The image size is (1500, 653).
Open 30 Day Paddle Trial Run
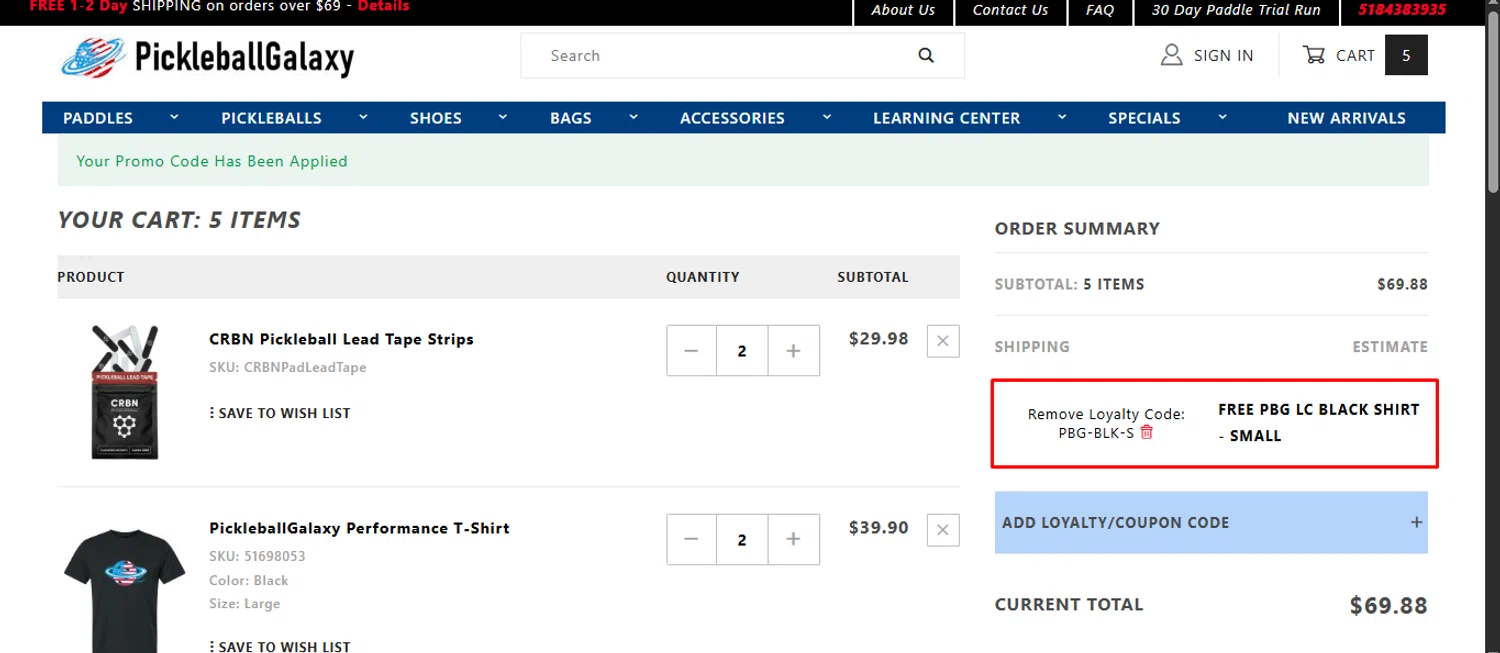tap(1236, 10)
